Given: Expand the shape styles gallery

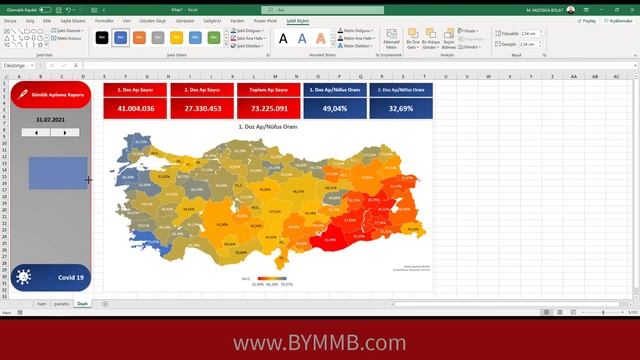Looking at the screenshot, I should click(226, 45).
